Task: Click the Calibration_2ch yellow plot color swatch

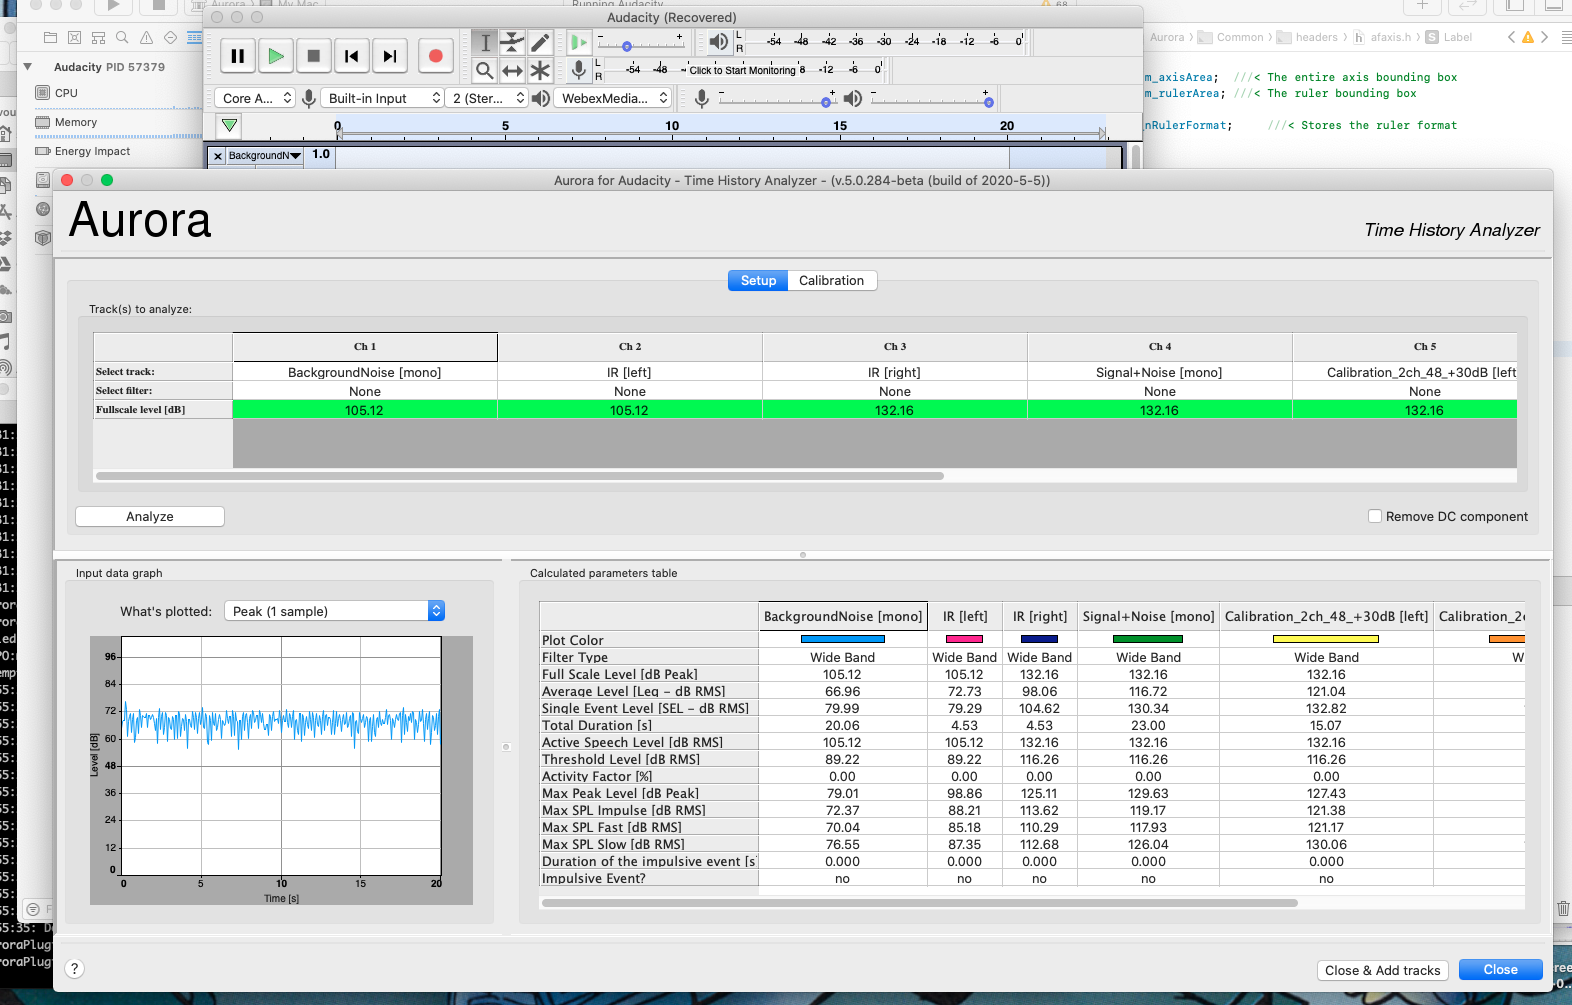Action: pyautogui.click(x=1326, y=639)
